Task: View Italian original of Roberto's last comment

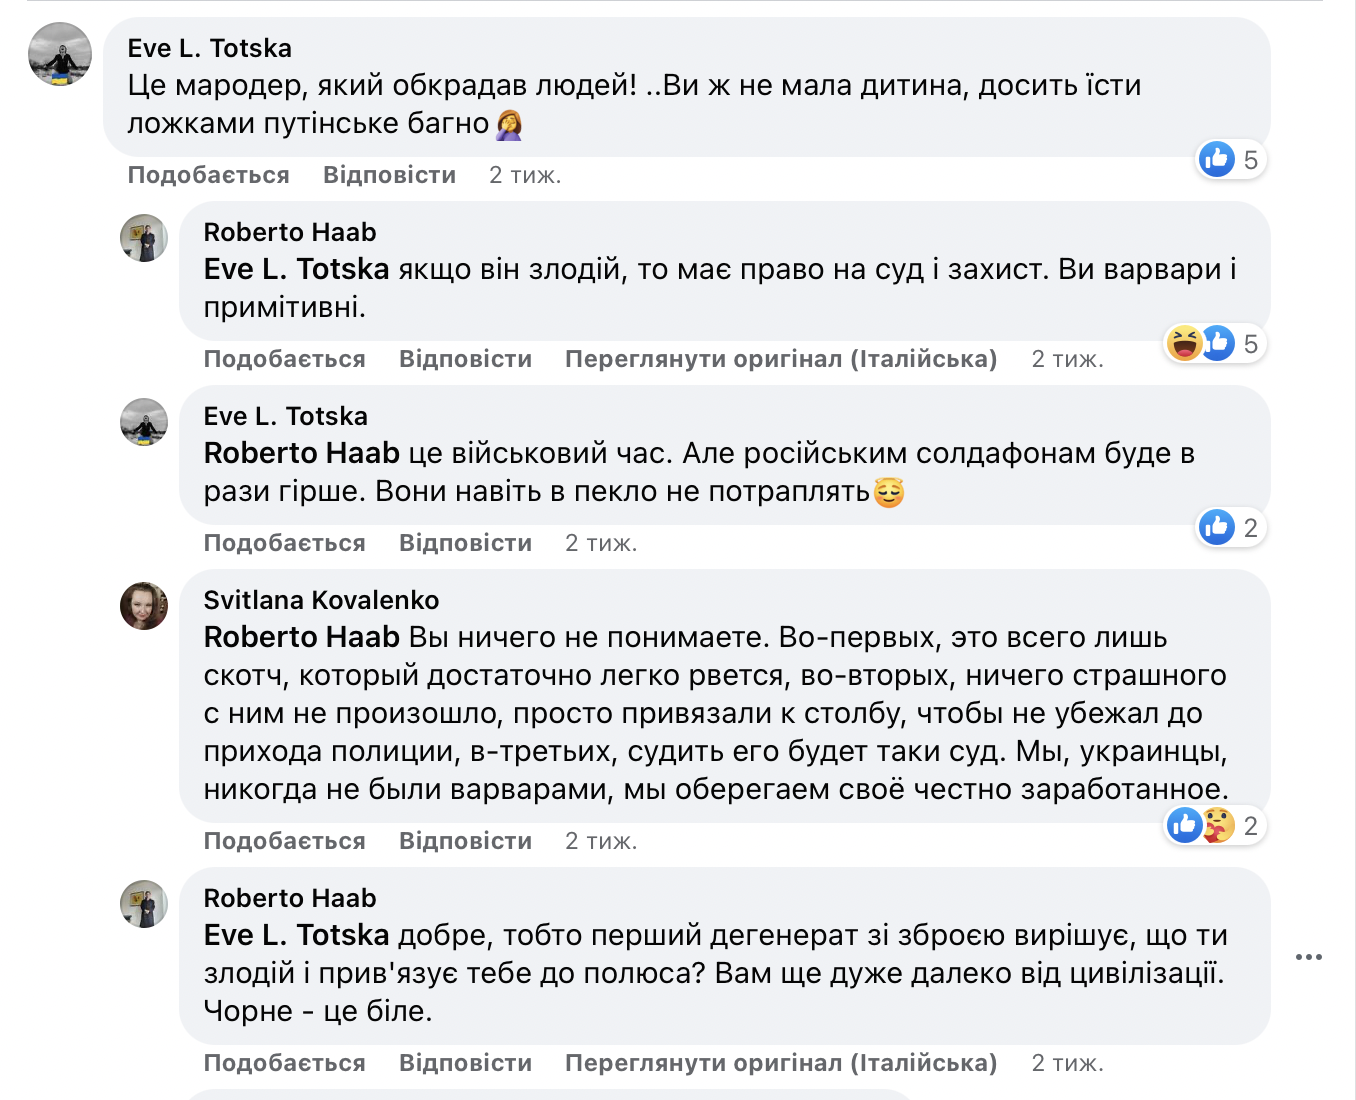Action: pyautogui.click(x=780, y=1063)
